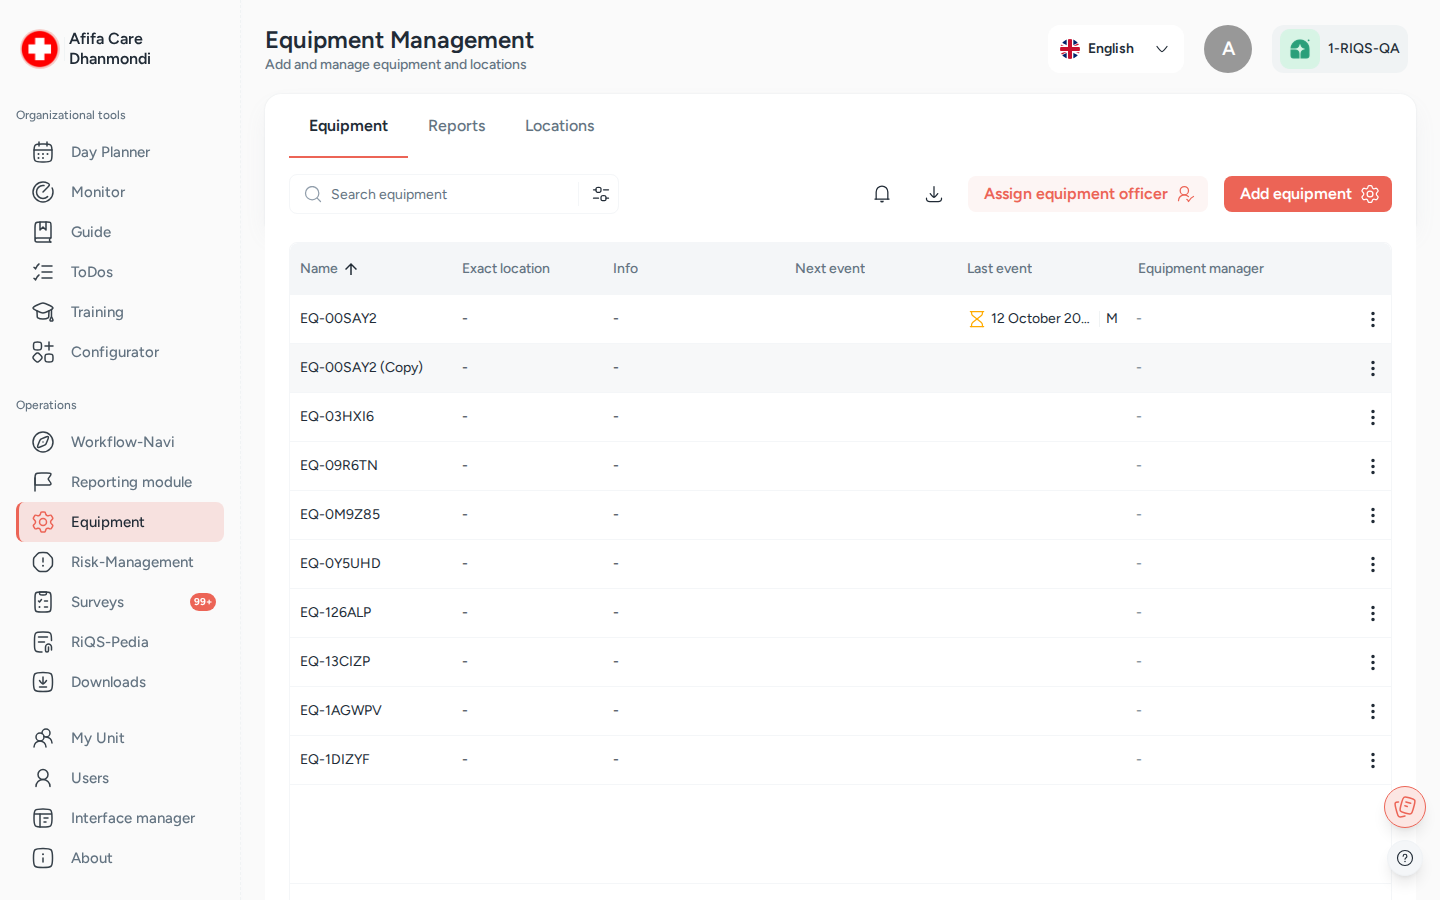This screenshot has width=1440, height=900.
Task: Open the Surveys icon
Action: 43,602
